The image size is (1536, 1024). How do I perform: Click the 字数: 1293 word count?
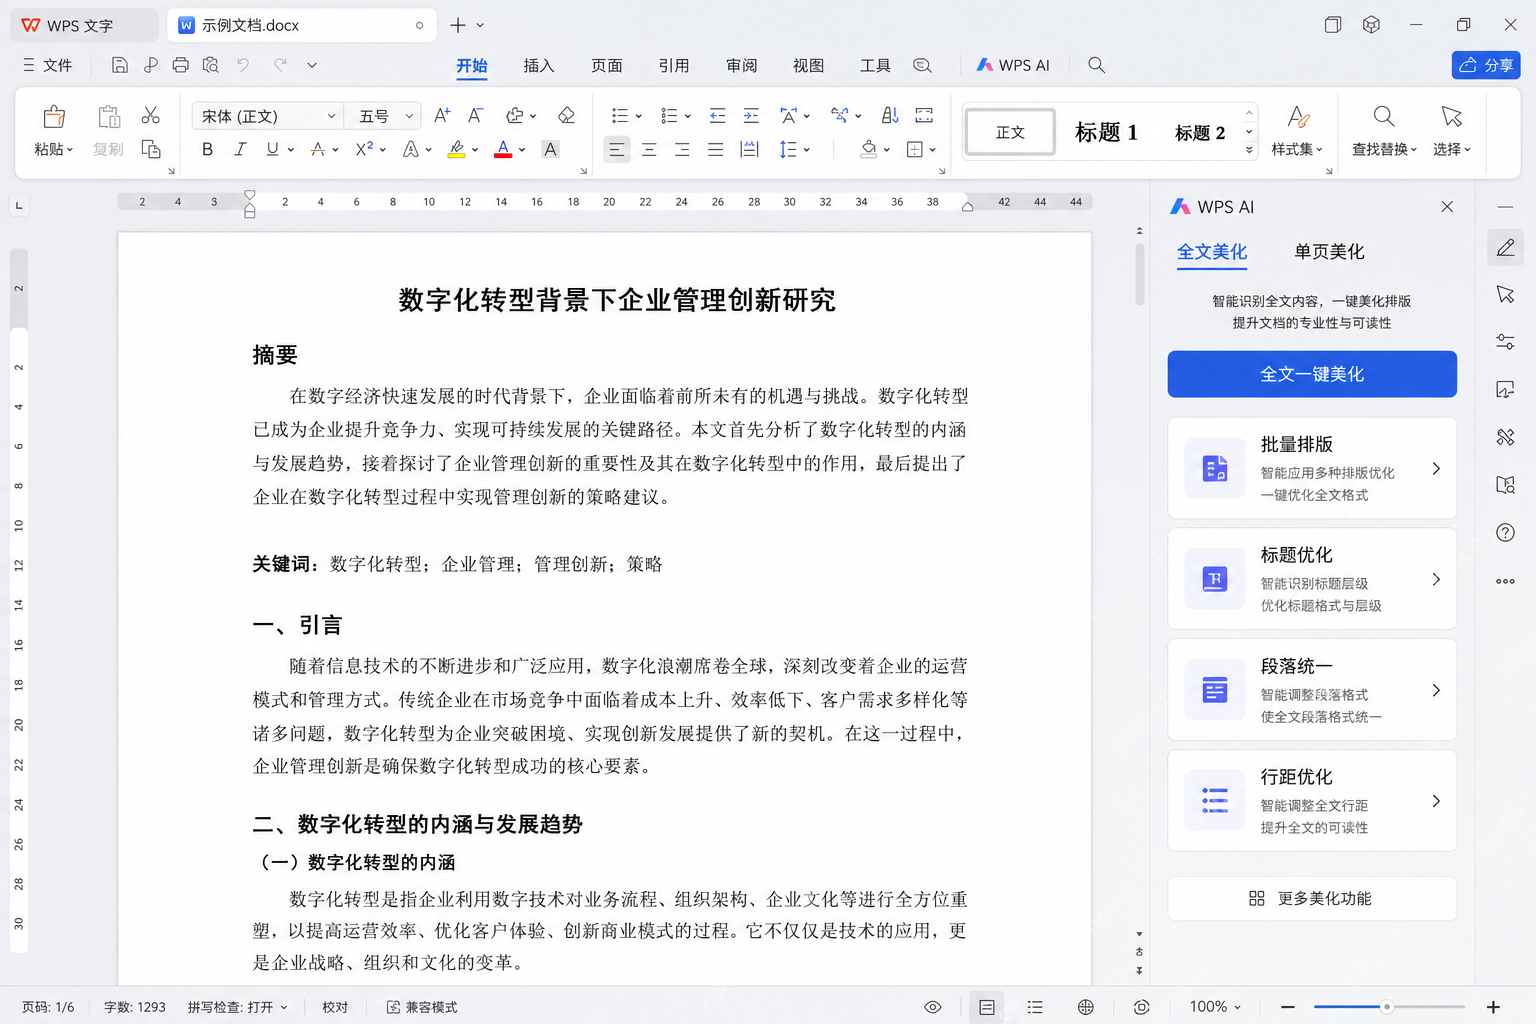[135, 1007]
